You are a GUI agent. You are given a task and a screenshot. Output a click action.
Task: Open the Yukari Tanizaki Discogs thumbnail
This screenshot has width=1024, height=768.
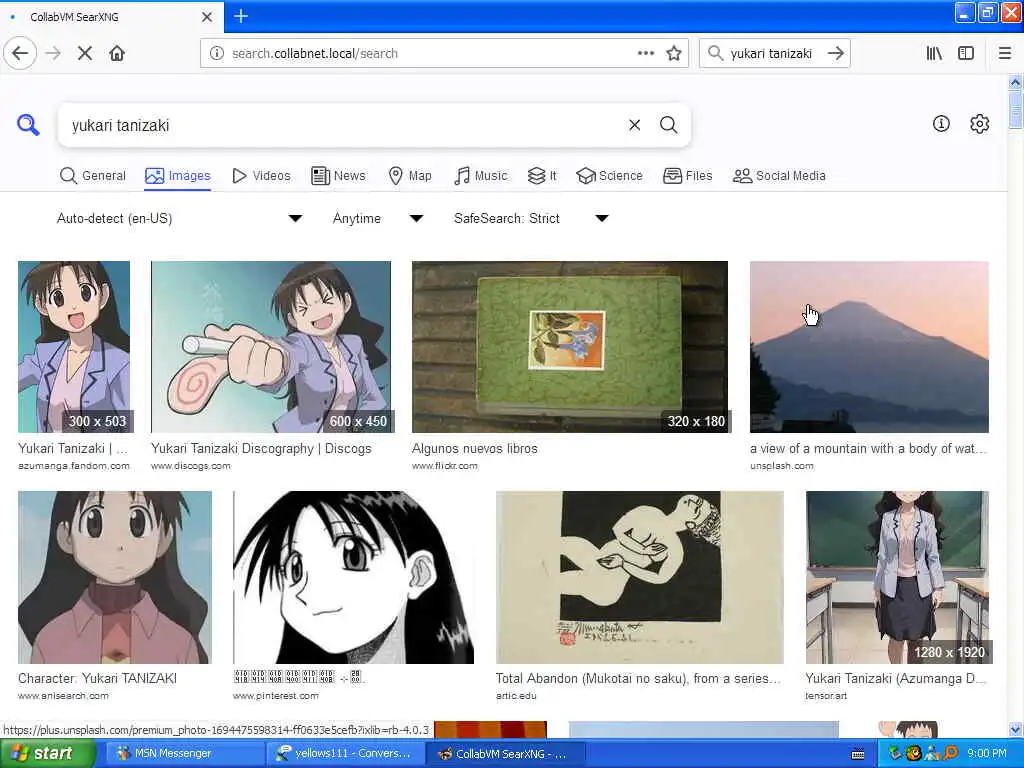pyautogui.click(x=271, y=347)
